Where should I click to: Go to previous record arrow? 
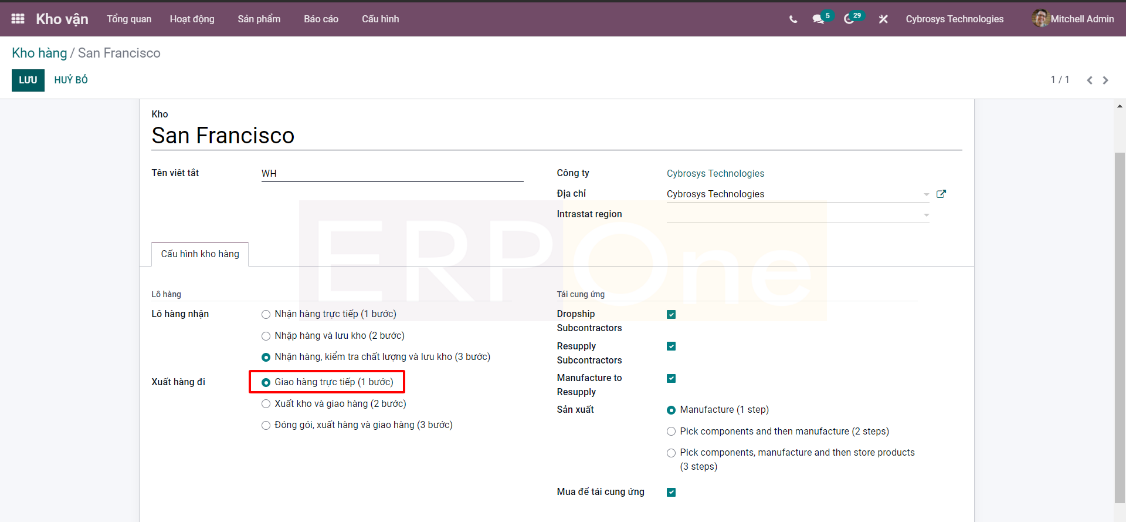[x=1089, y=80]
